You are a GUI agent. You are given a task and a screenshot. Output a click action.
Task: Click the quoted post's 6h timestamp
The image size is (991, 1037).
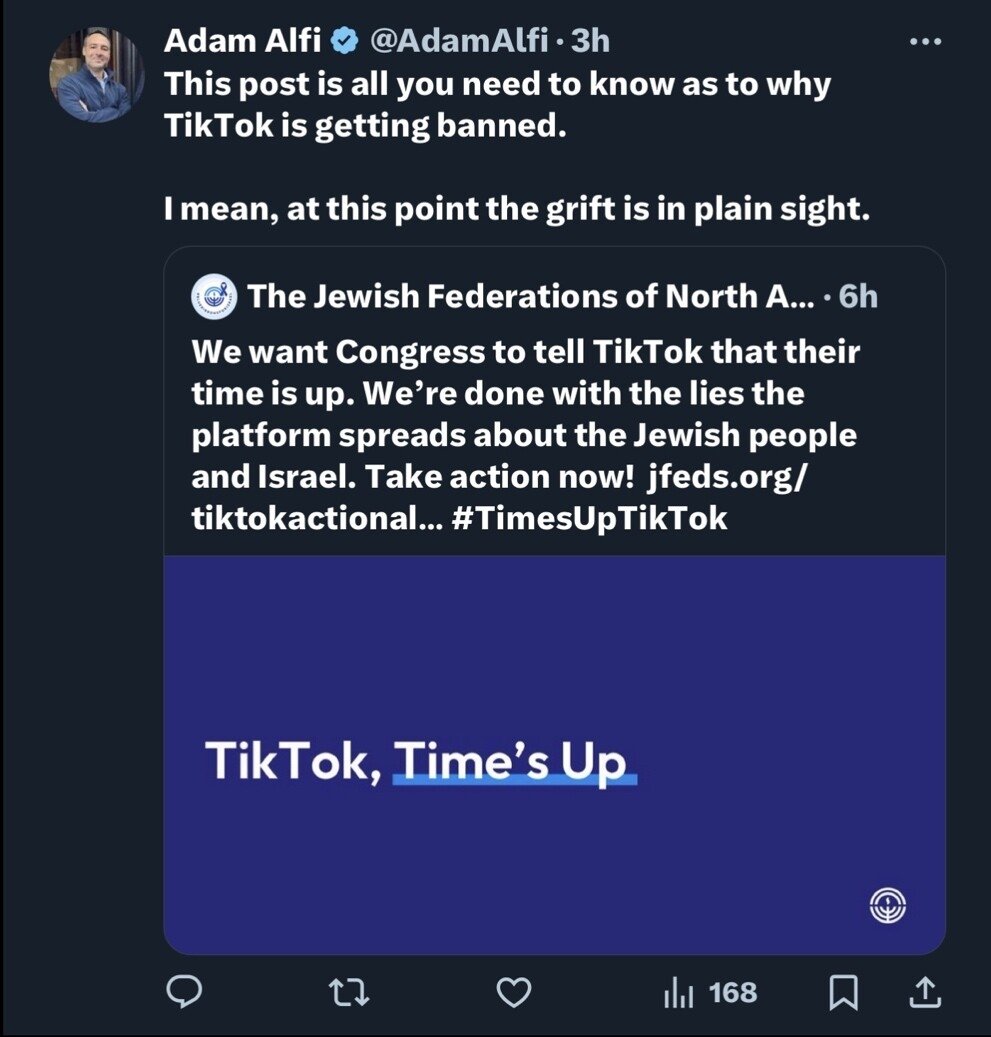pos(858,296)
